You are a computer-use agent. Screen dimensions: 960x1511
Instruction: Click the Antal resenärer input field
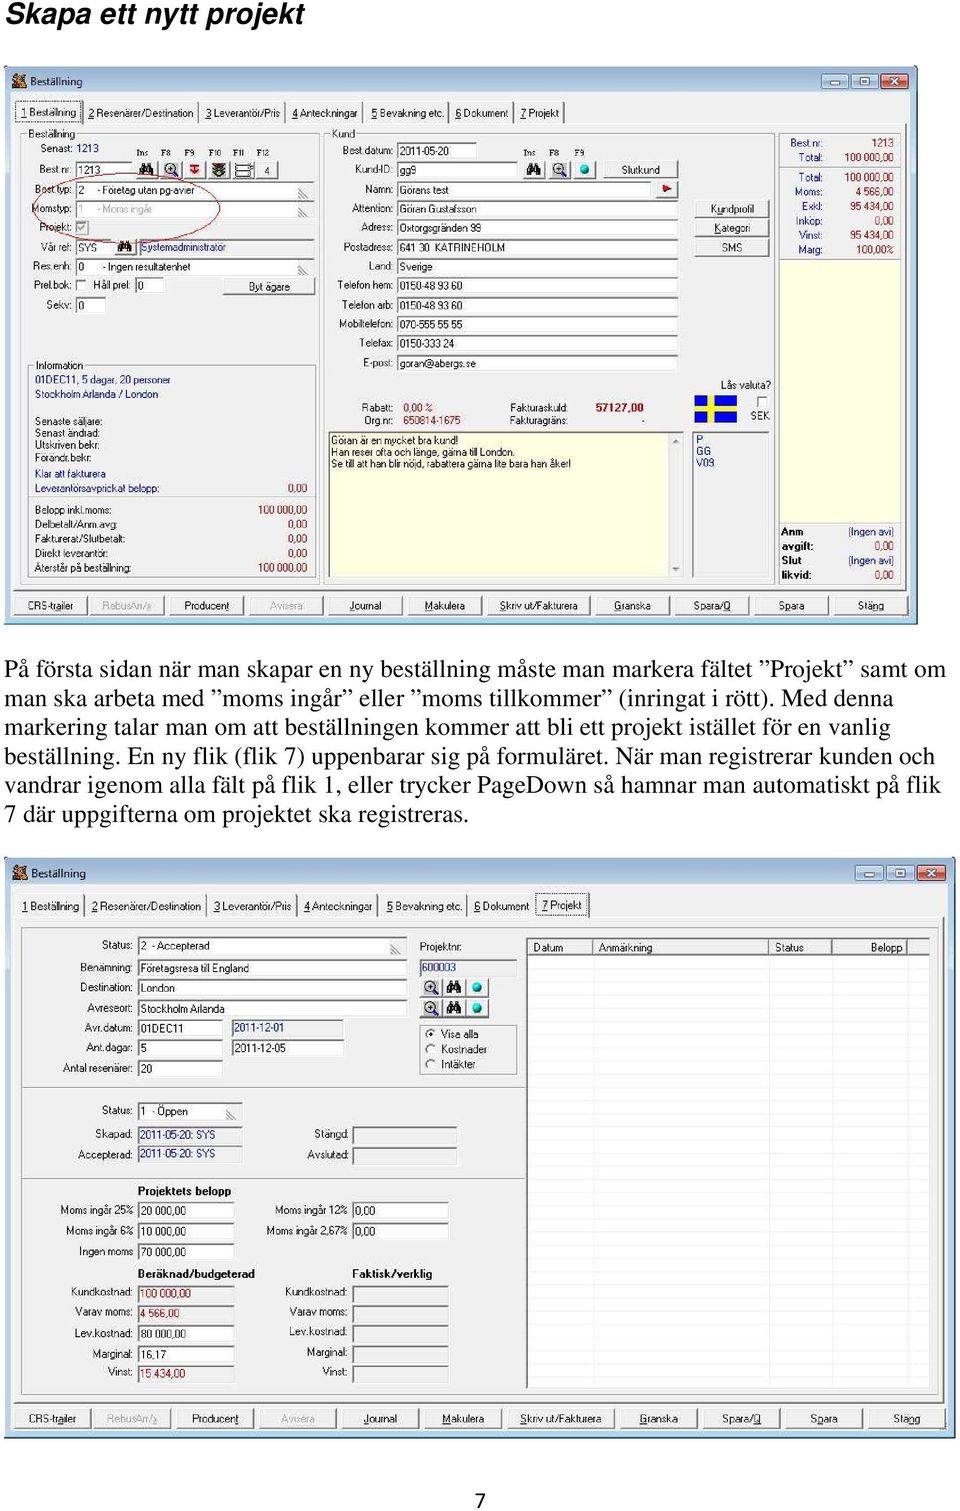[180, 1068]
